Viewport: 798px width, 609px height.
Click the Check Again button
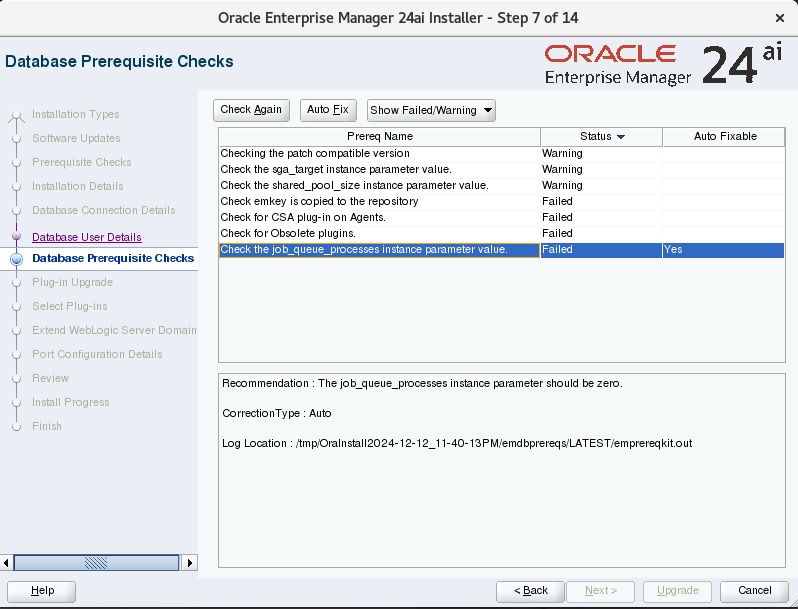251,110
